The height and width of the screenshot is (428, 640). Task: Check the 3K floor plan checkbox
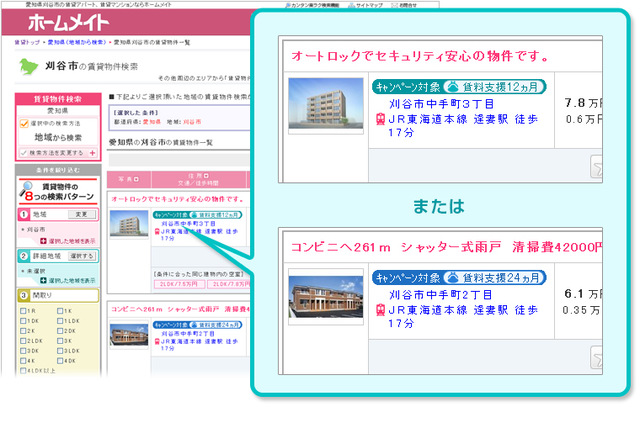pos(60,341)
